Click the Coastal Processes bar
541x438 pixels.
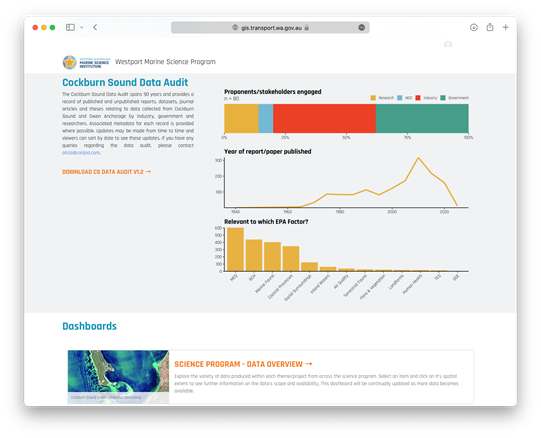pos(291,259)
